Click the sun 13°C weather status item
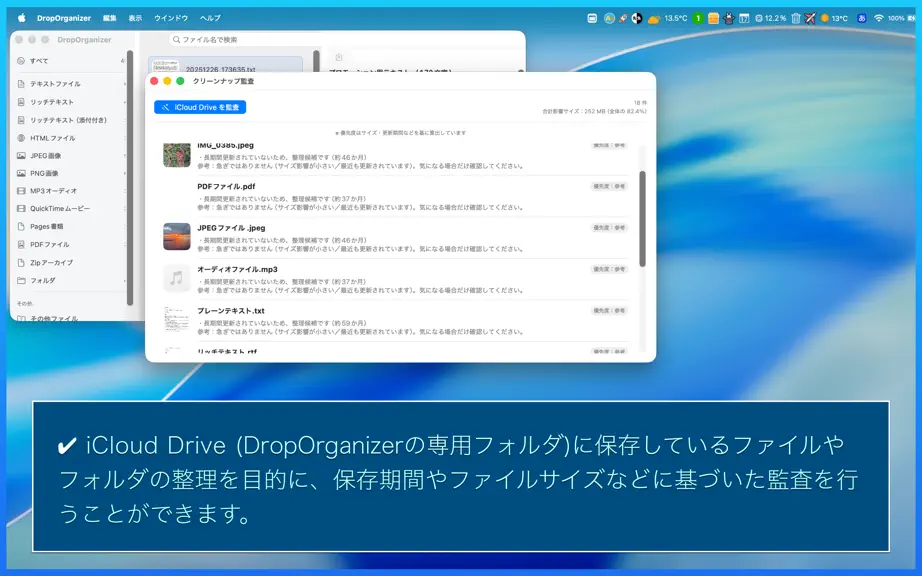This screenshot has height=576, width=922. tap(834, 18)
